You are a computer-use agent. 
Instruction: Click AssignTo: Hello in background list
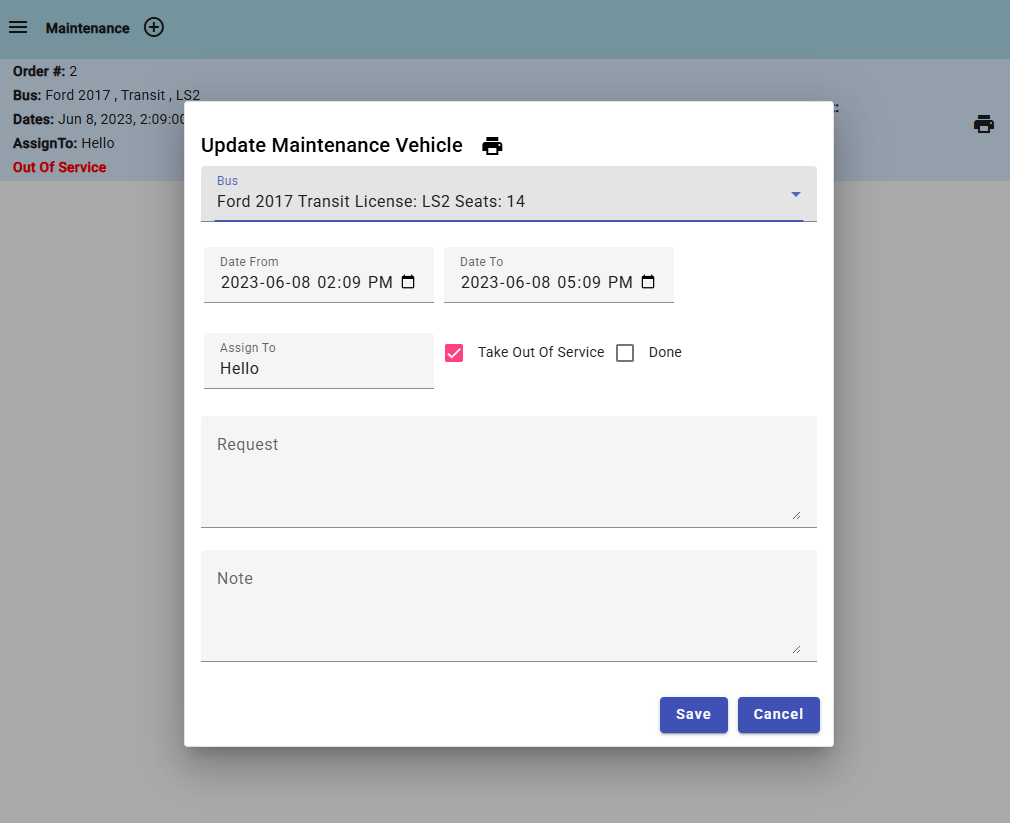tap(64, 143)
